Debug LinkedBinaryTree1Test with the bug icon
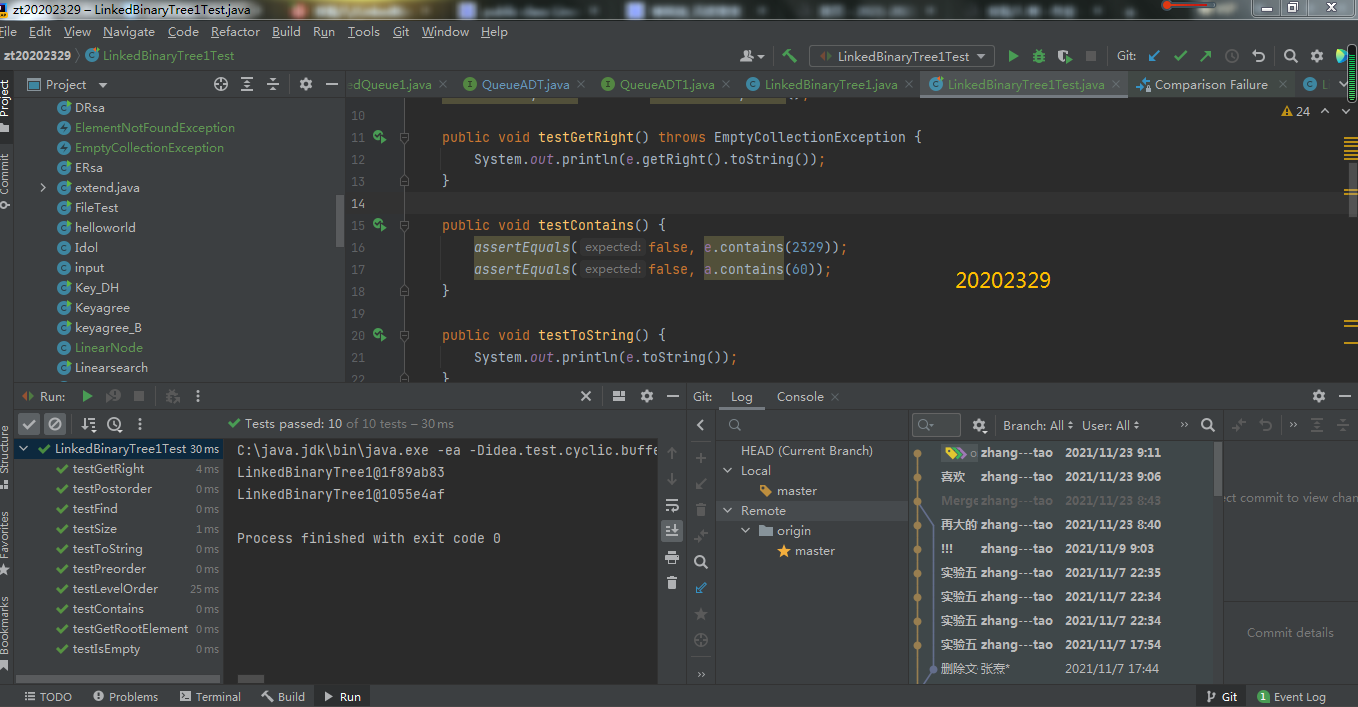This screenshot has width=1358, height=707. (1039, 56)
